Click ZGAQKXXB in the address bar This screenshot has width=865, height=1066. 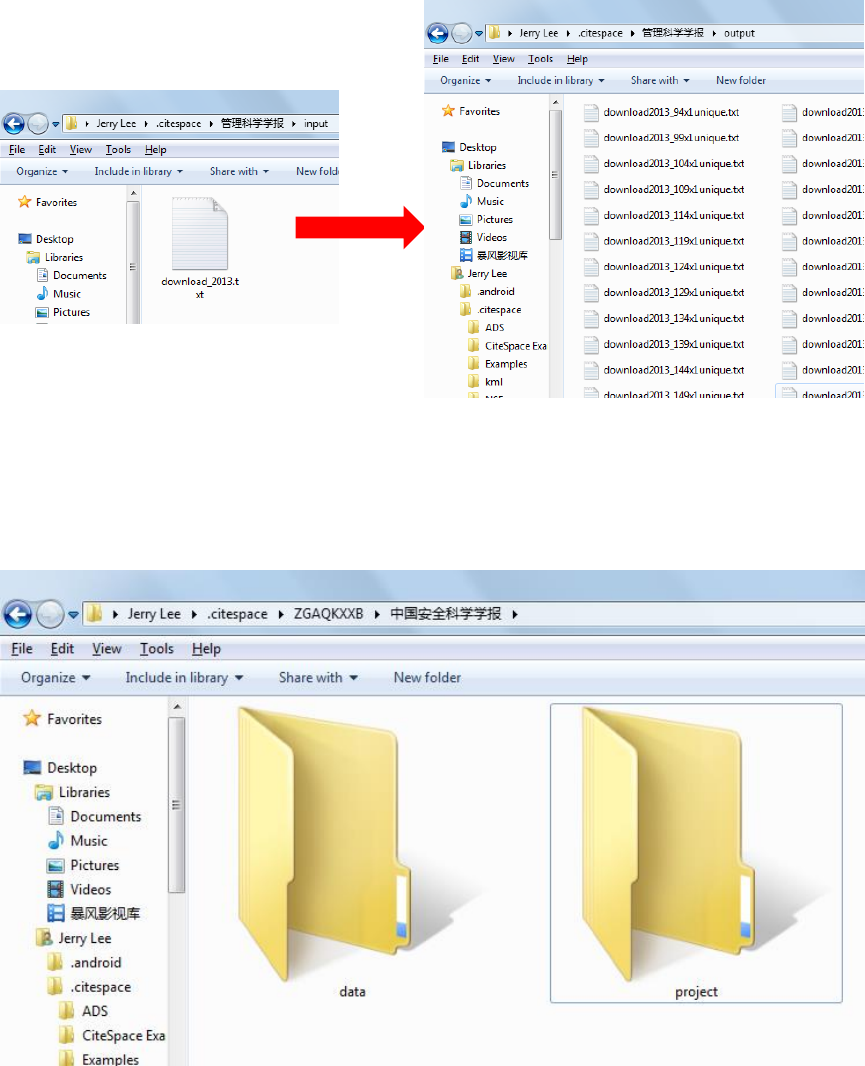pos(328,614)
